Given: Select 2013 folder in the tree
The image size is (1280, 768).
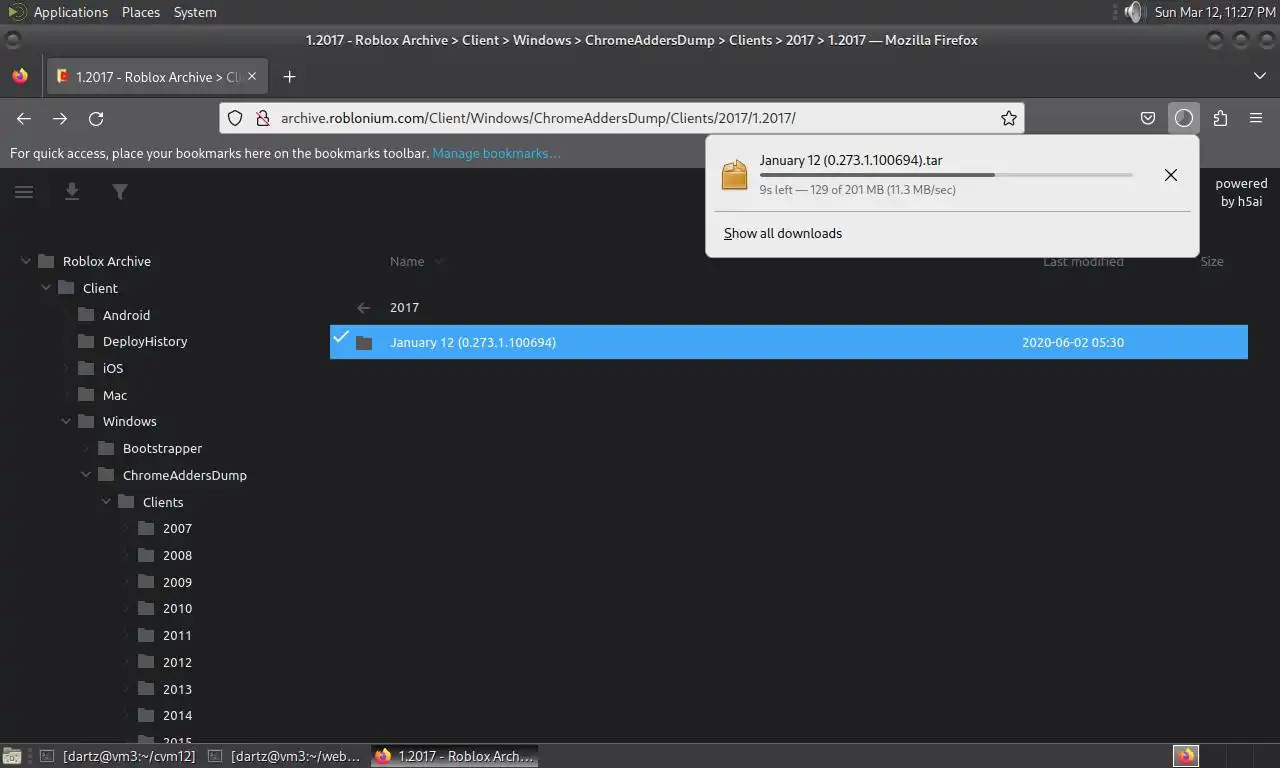Looking at the screenshot, I should tap(177, 689).
